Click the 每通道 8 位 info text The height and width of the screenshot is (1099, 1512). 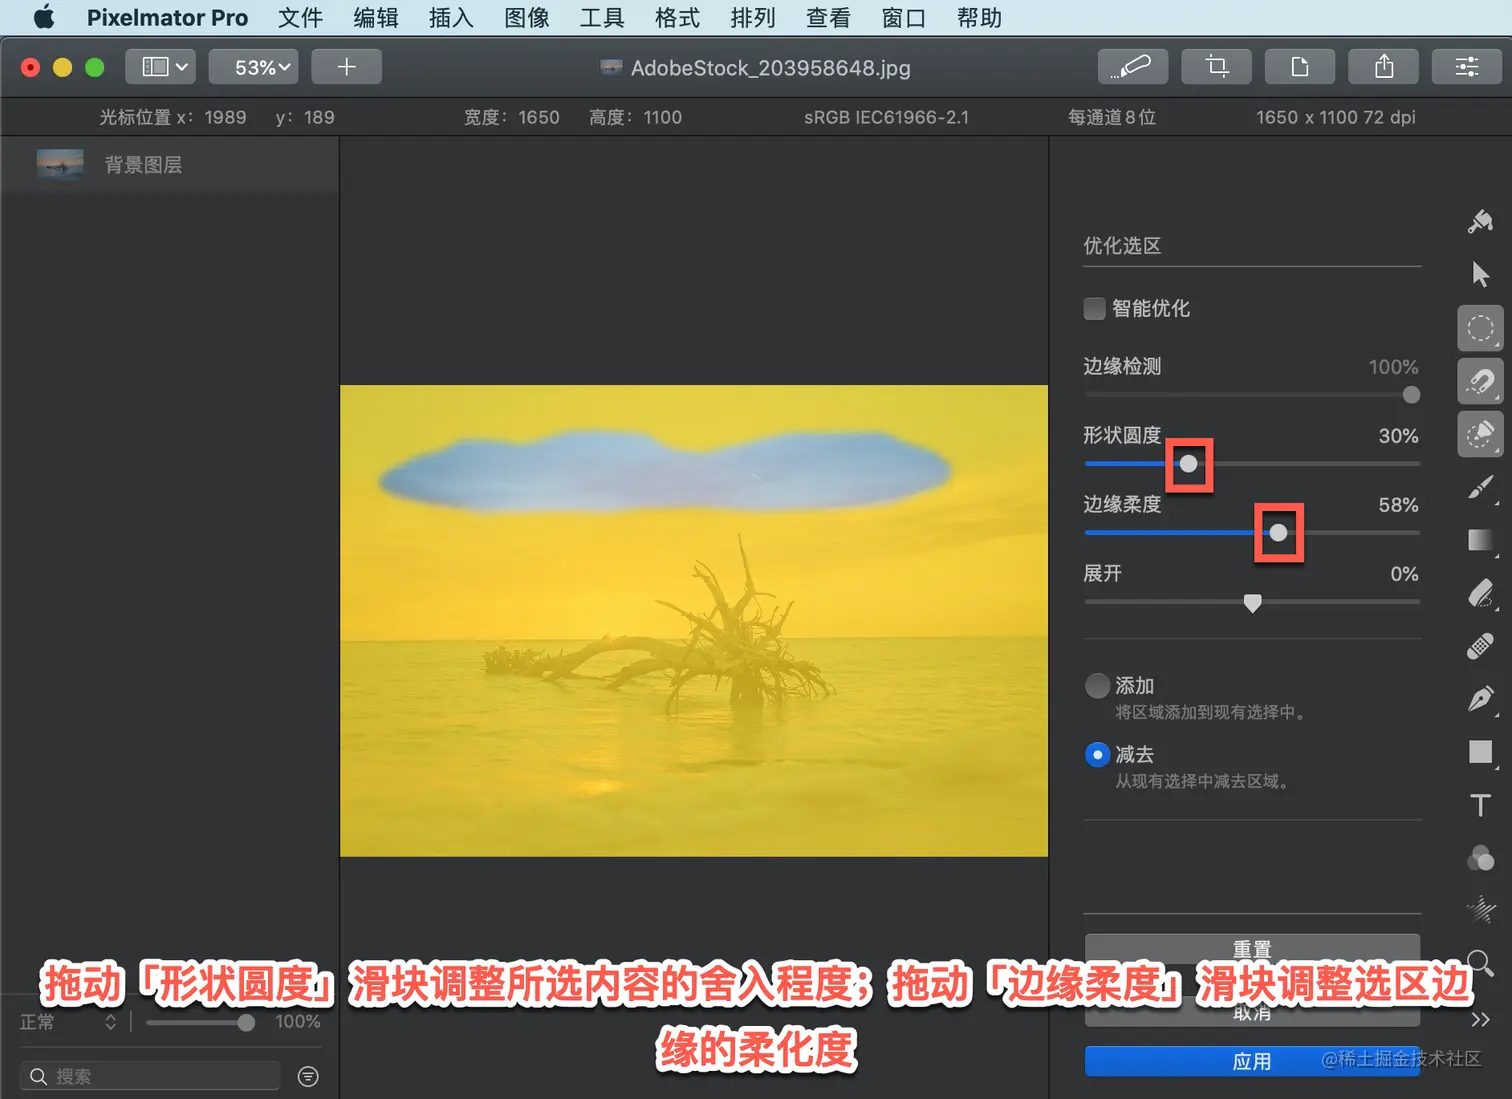[x=1112, y=117]
